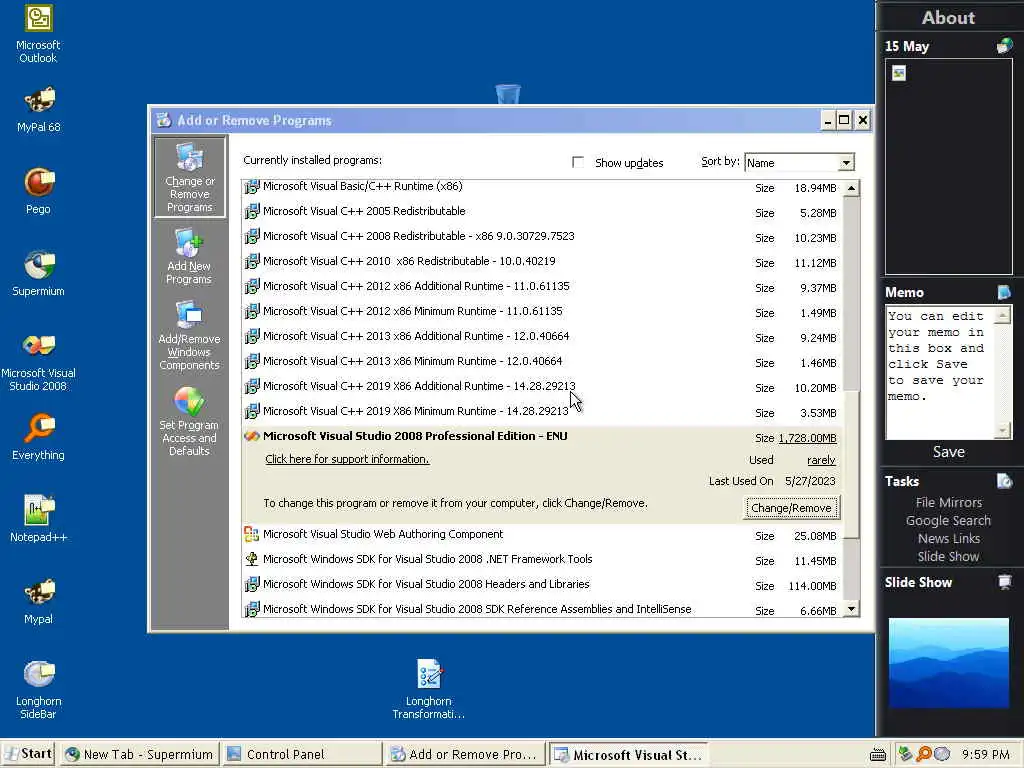Click the on-screen keyboard tray icon

878,755
